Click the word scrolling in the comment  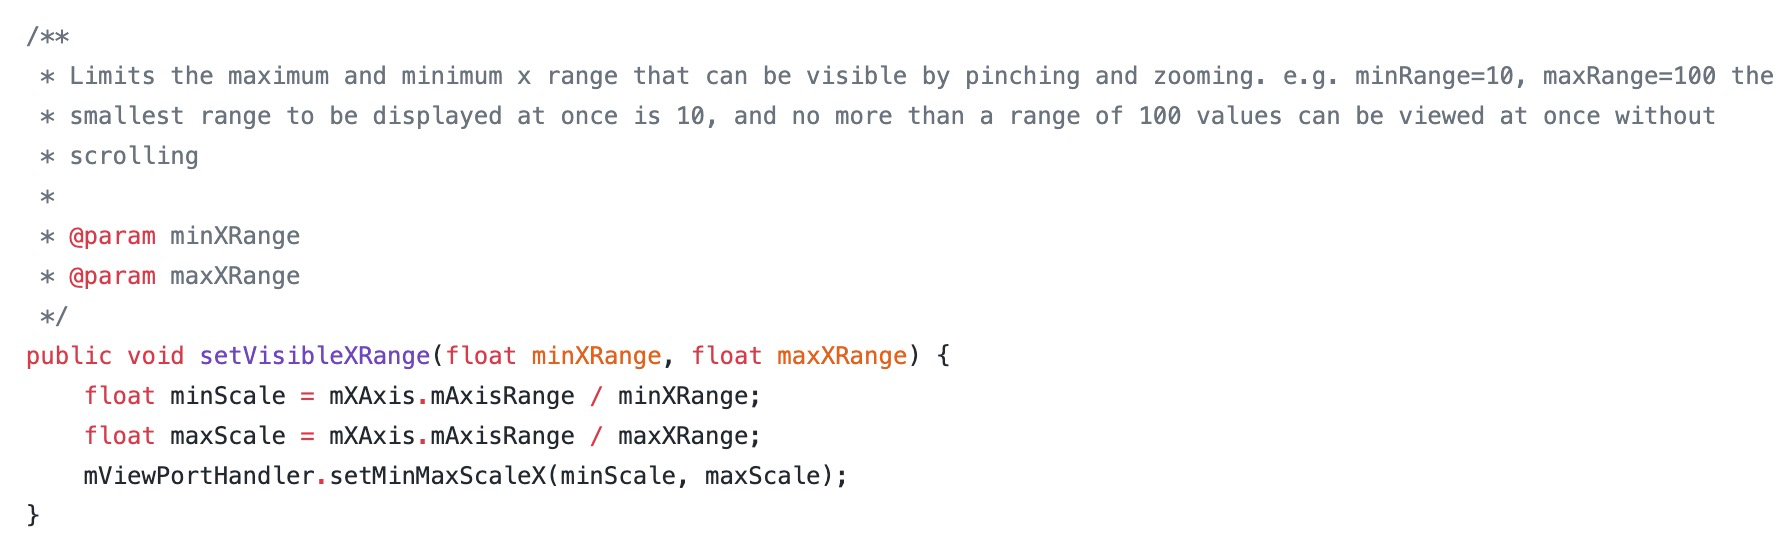[x=134, y=157]
